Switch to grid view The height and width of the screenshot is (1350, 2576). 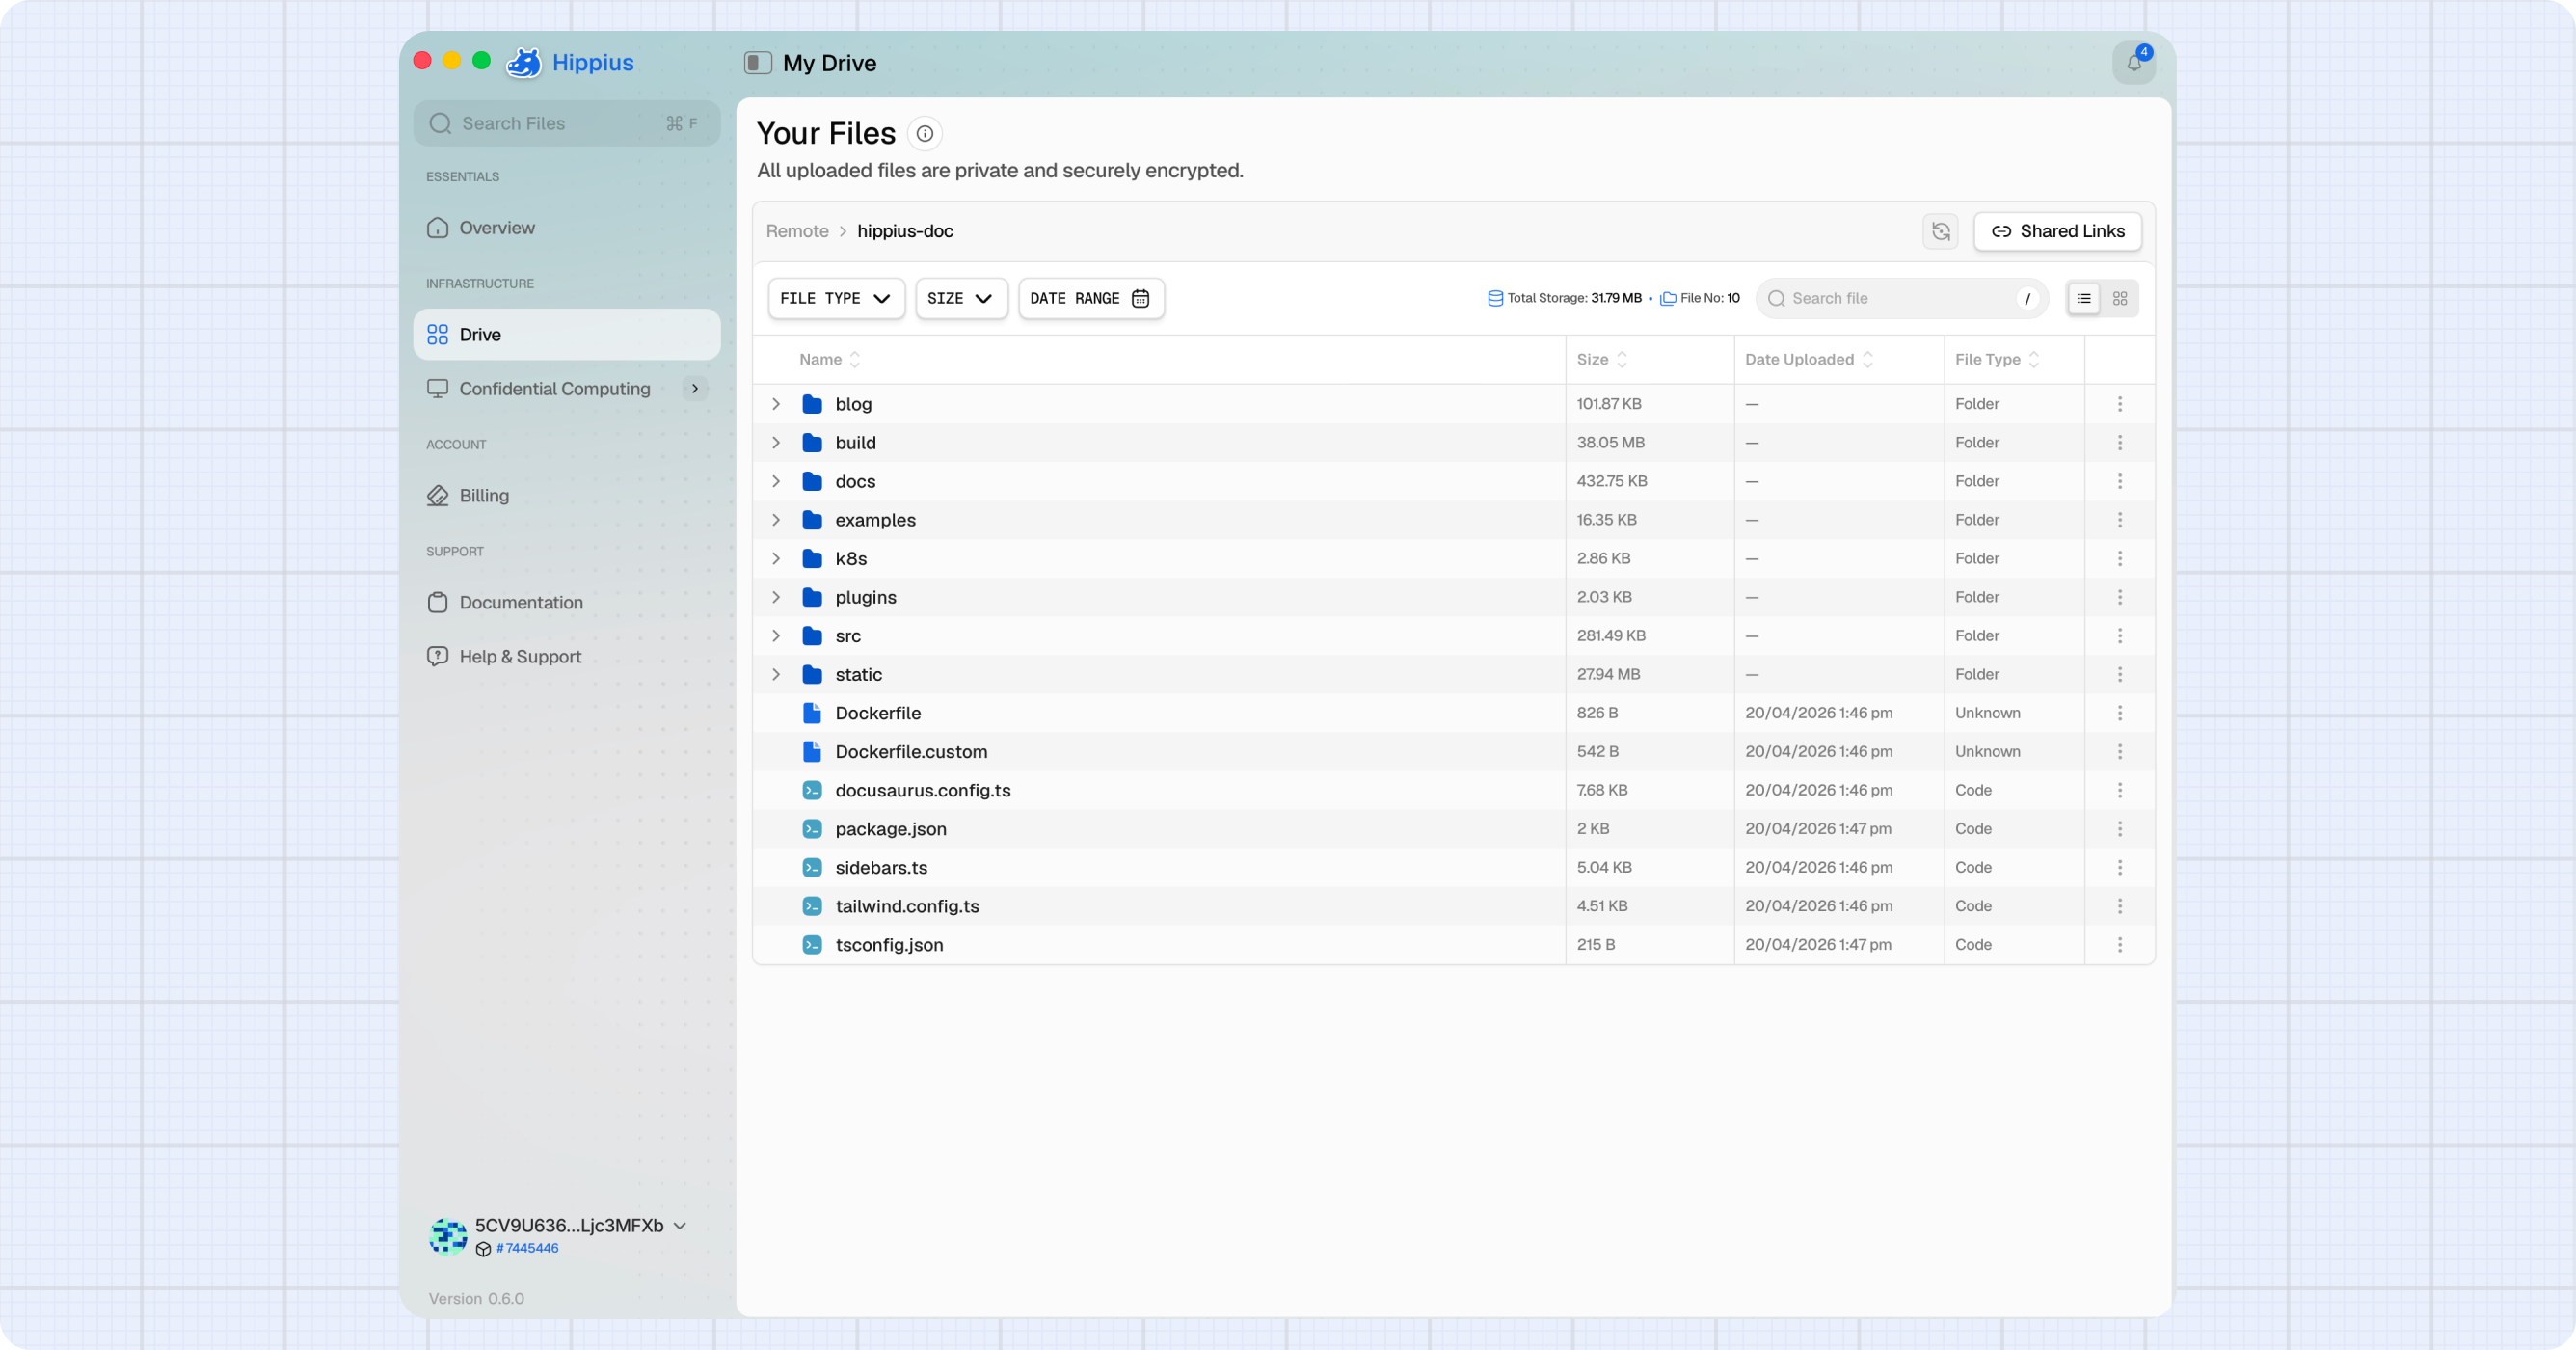2119,298
